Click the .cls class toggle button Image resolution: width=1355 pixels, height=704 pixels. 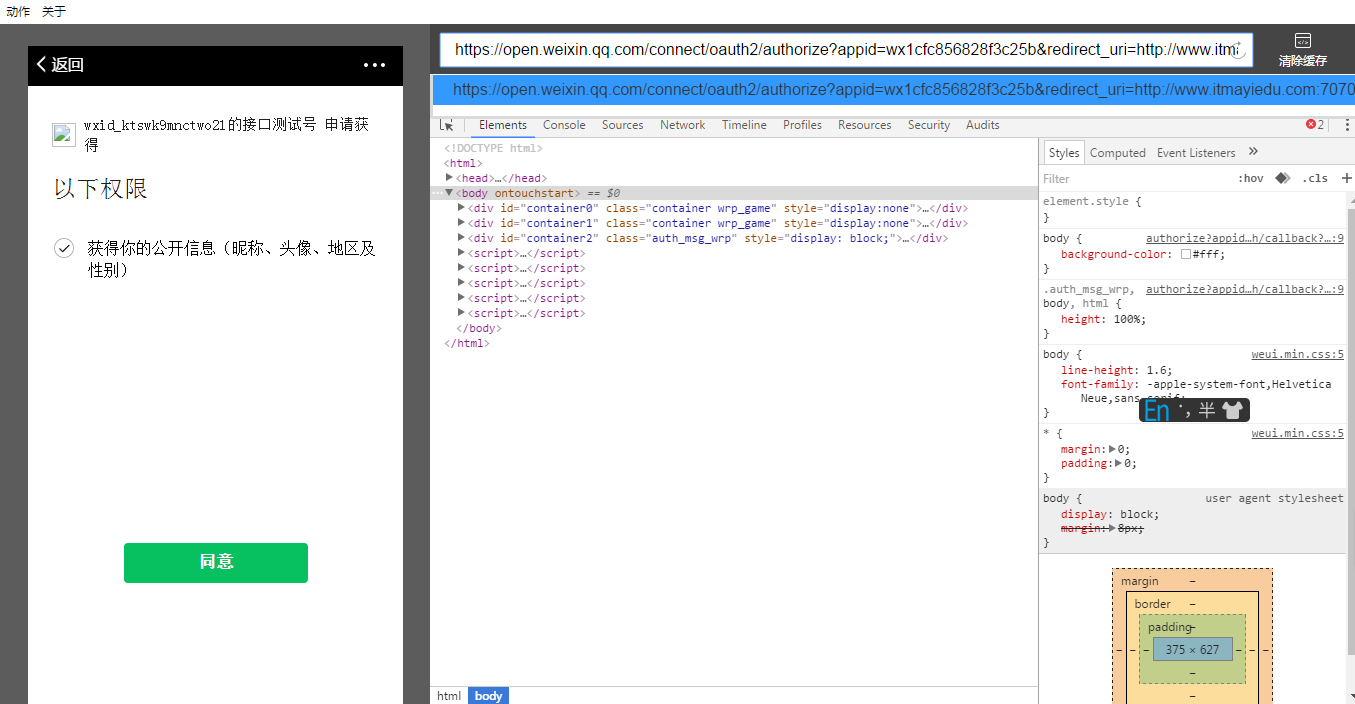pyautogui.click(x=1315, y=179)
